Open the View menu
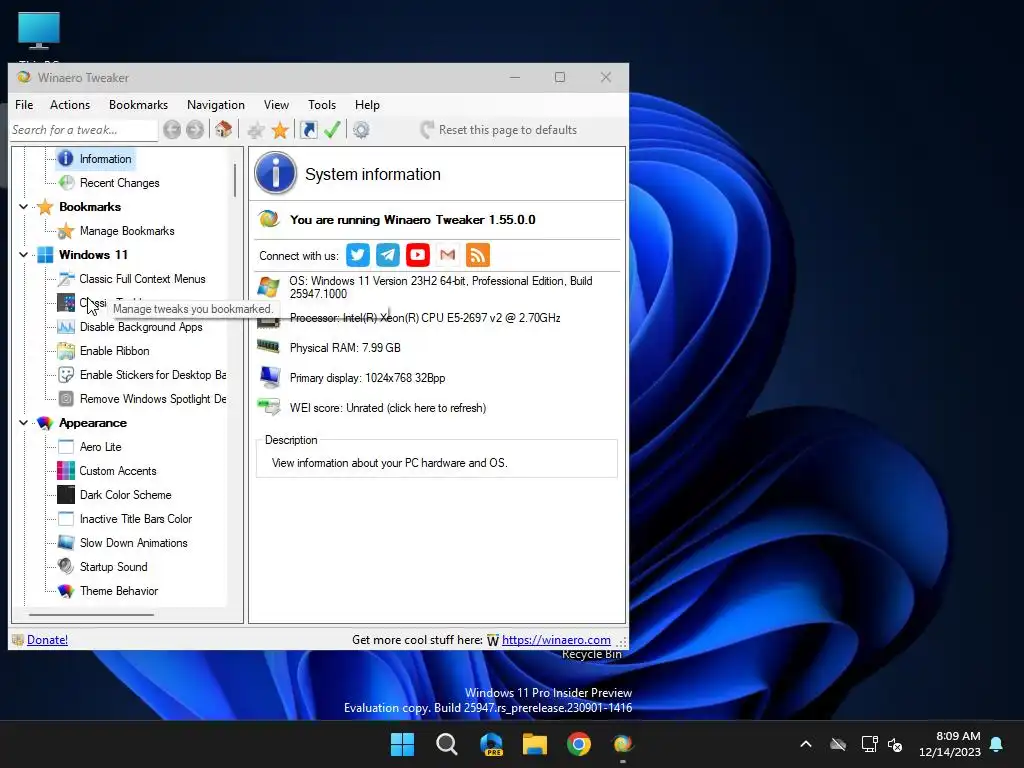Image resolution: width=1024 pixels, height=768 pixels. coord(276,104)
